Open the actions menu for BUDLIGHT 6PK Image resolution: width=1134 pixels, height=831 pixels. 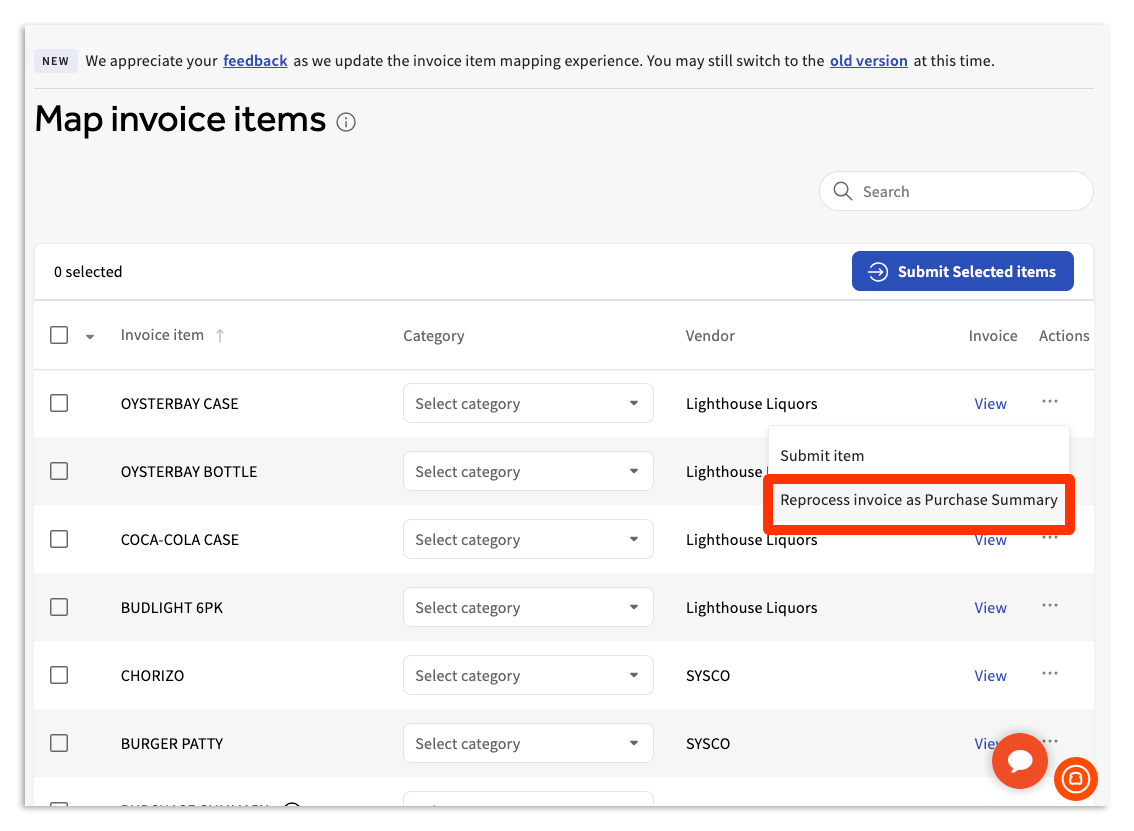pos(1049,607)
